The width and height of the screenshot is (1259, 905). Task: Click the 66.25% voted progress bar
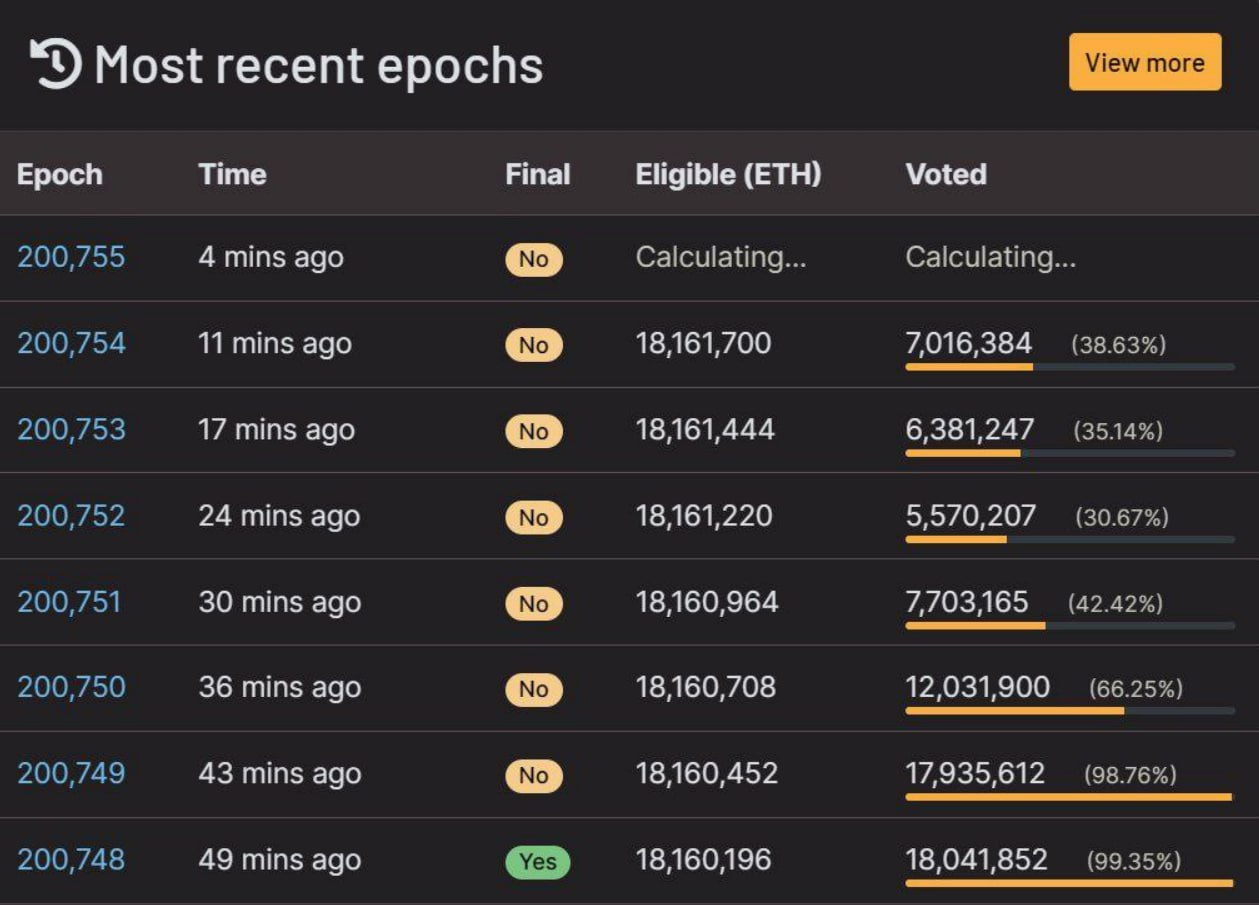point(1070,711)
